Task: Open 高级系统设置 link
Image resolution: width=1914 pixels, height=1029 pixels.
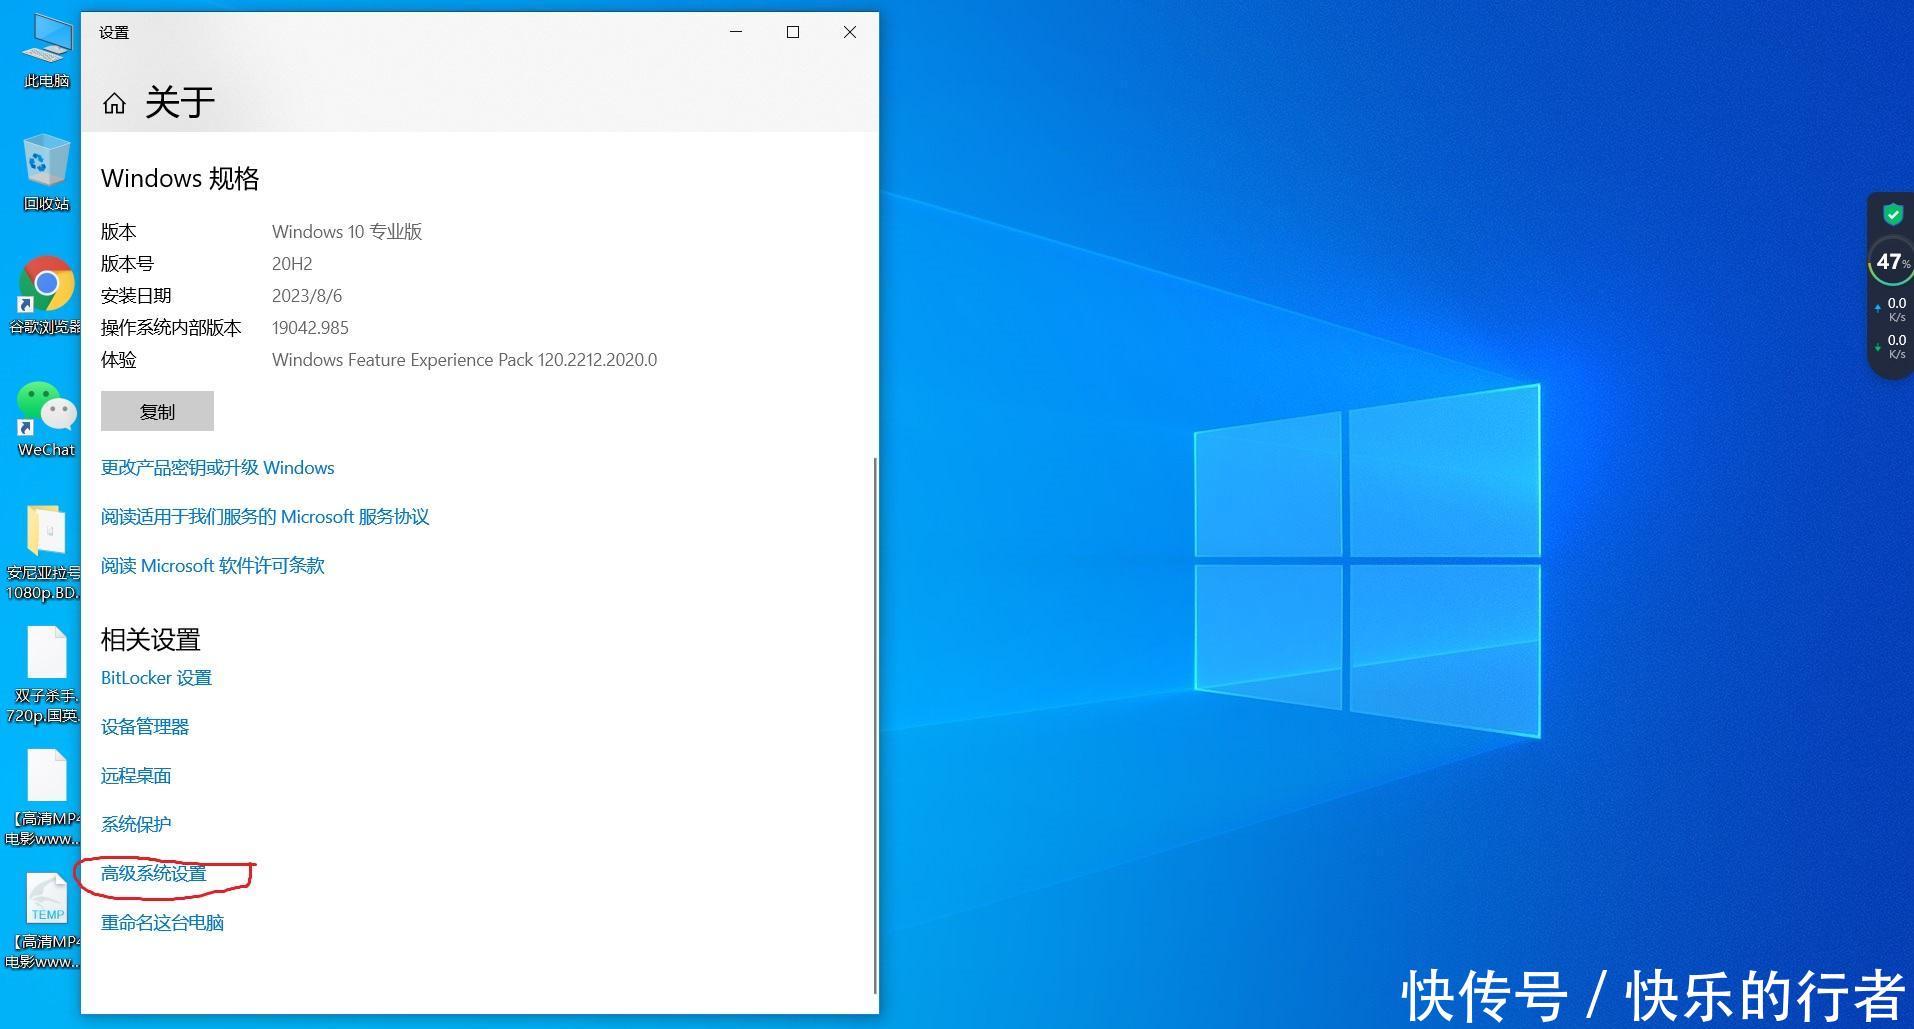Action: pyautogui.click(x=154, y=873)
